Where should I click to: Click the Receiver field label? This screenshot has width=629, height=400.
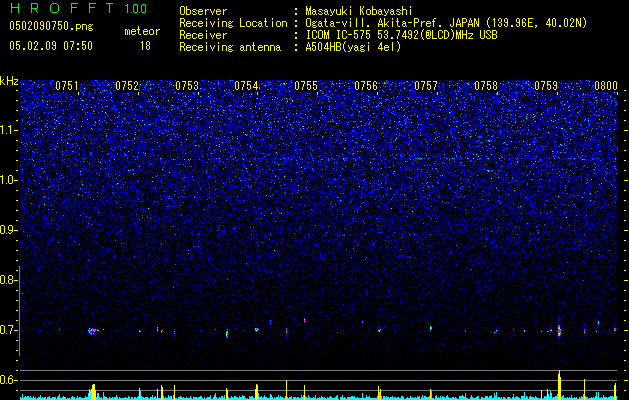203,35
